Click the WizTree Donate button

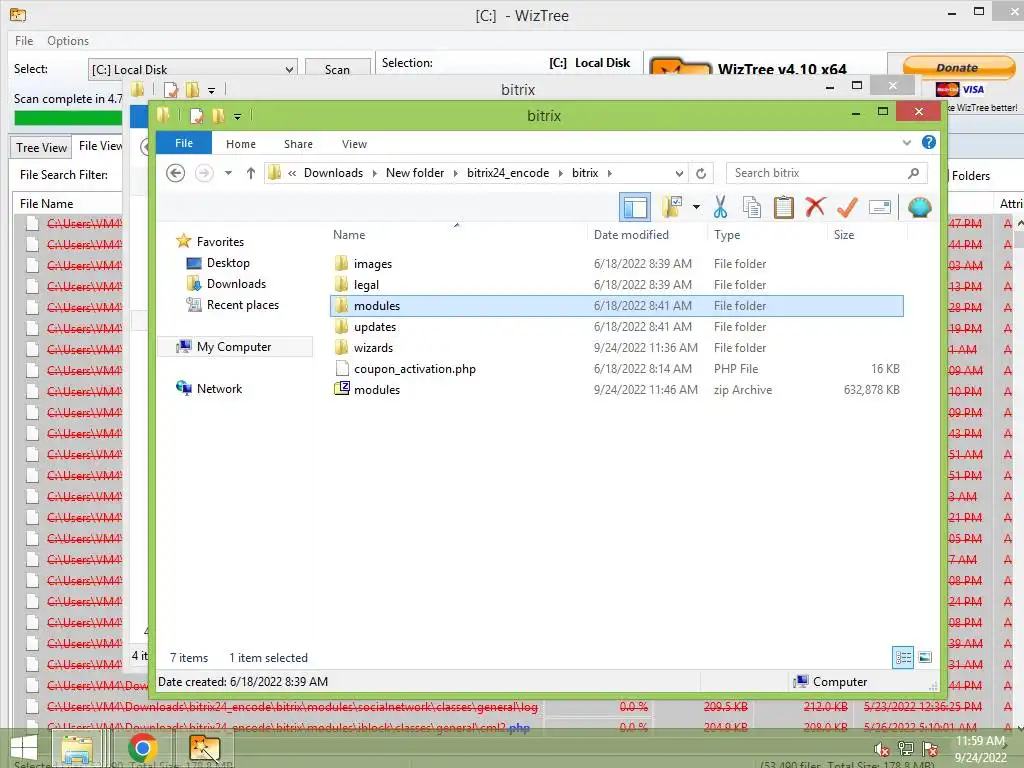(x=957, y=67)
